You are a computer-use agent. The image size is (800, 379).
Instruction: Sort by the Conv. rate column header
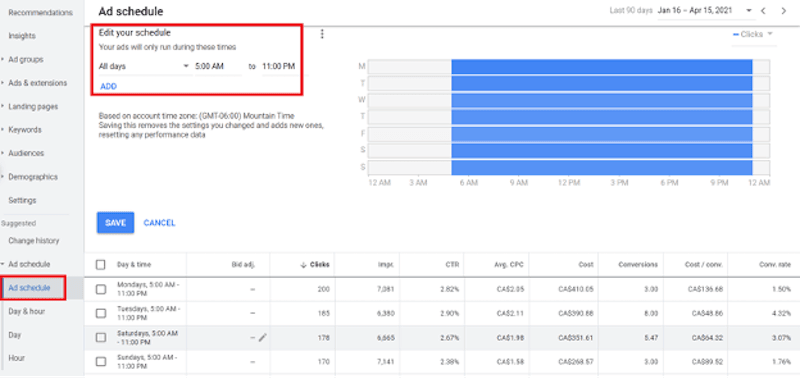tap(775, 265)
